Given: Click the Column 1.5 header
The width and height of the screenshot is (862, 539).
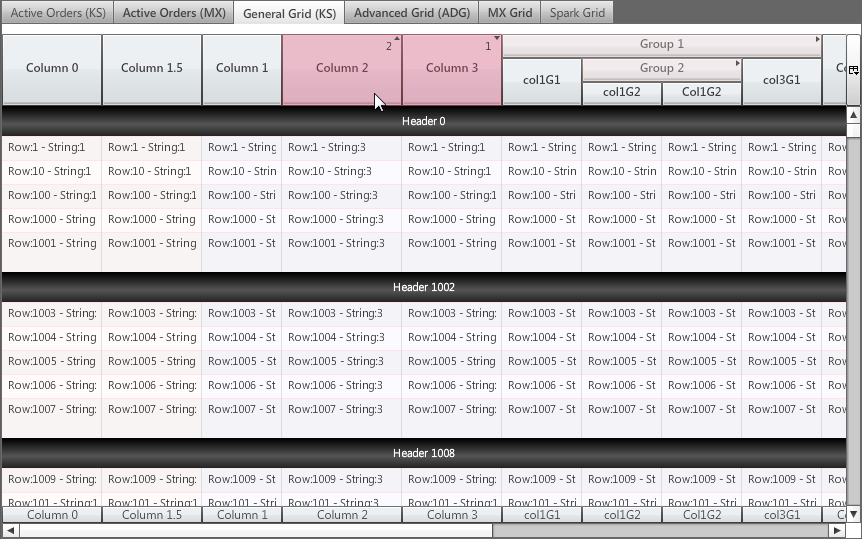Looking at the screenshot, I should coord(152,69).
